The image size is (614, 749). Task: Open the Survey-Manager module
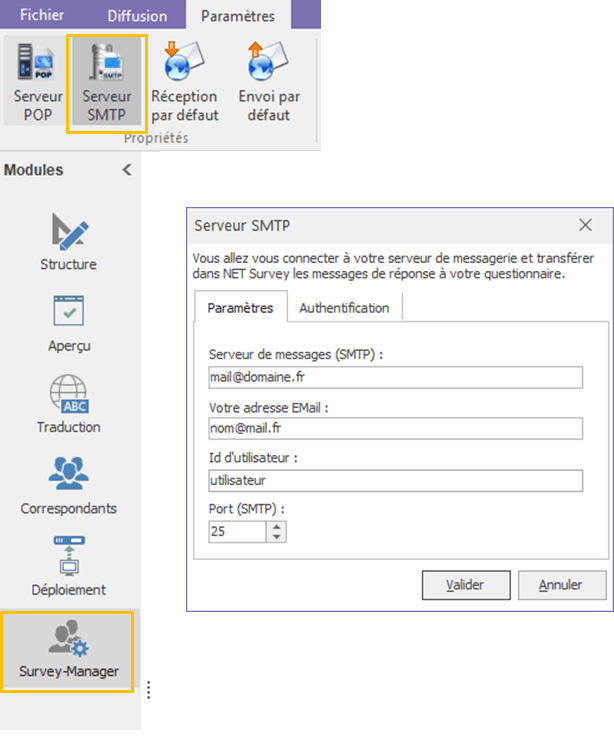68,651
